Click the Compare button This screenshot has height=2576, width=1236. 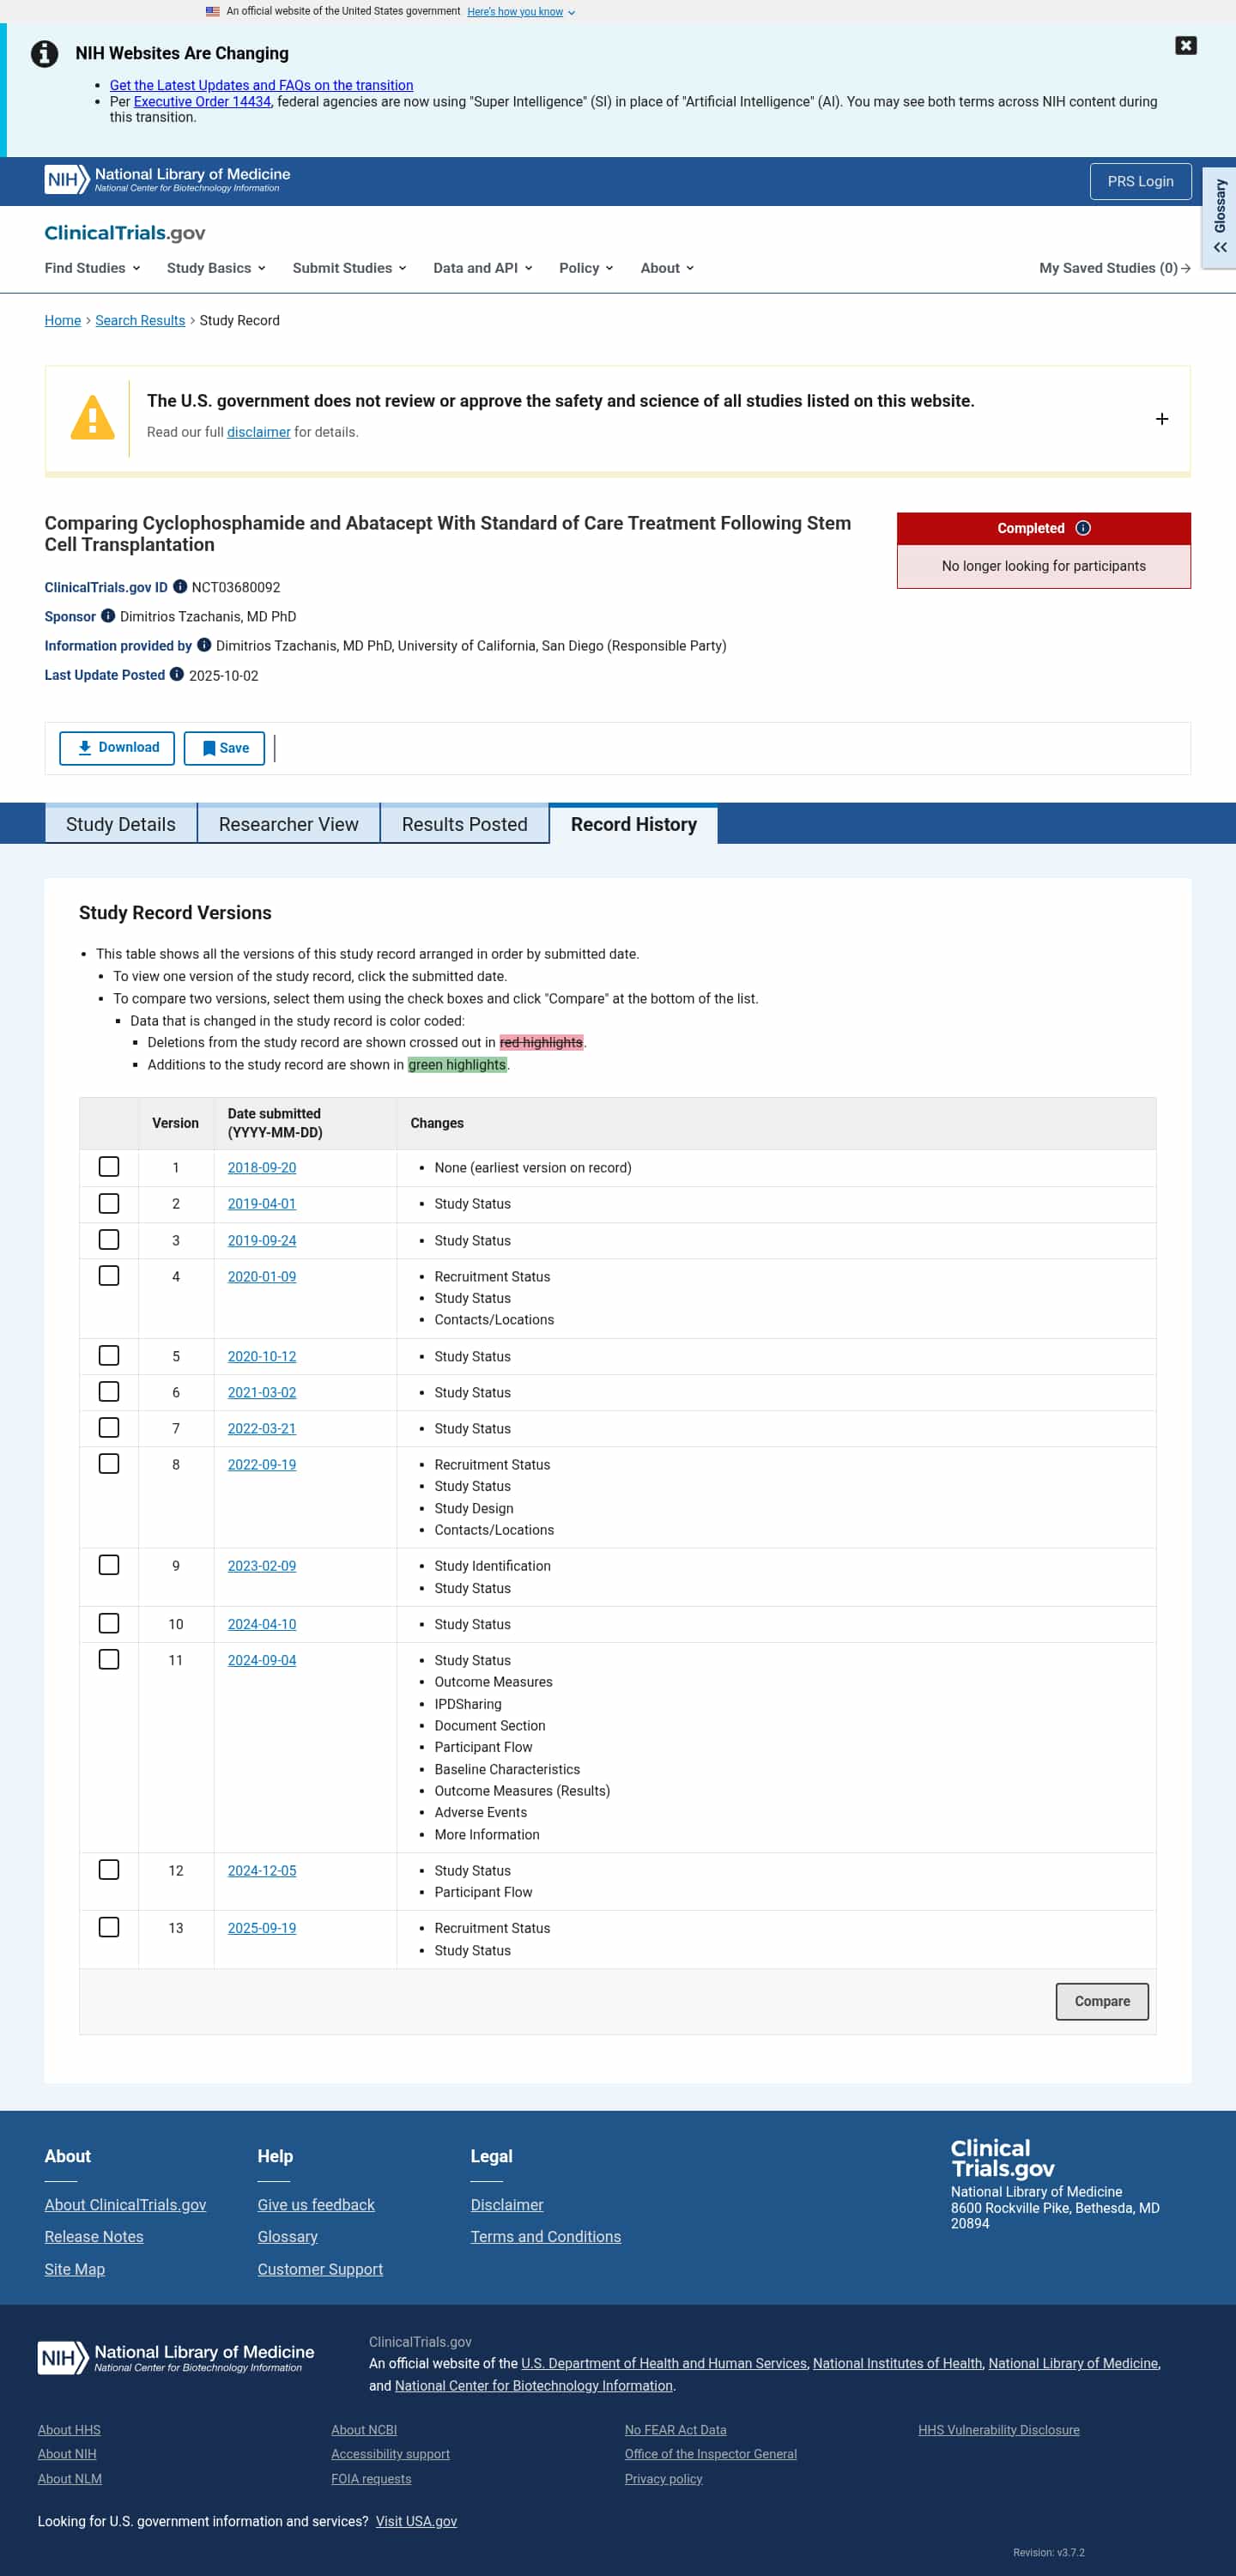tap(1102, 2001)
